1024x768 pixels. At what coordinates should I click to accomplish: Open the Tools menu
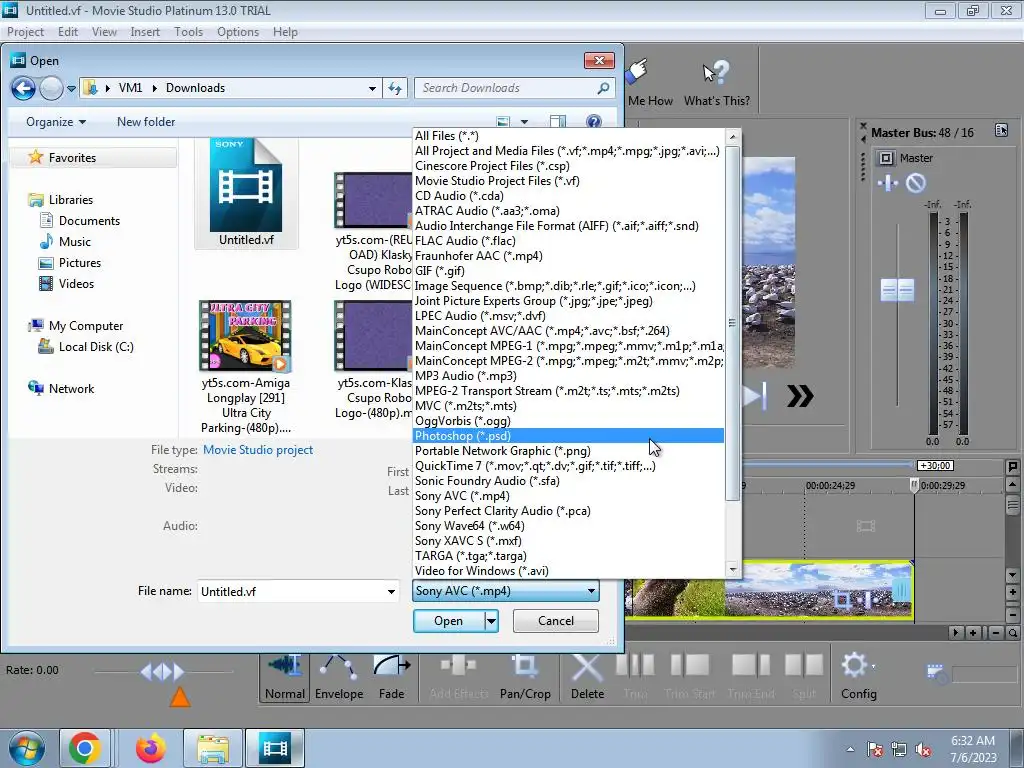189,32
